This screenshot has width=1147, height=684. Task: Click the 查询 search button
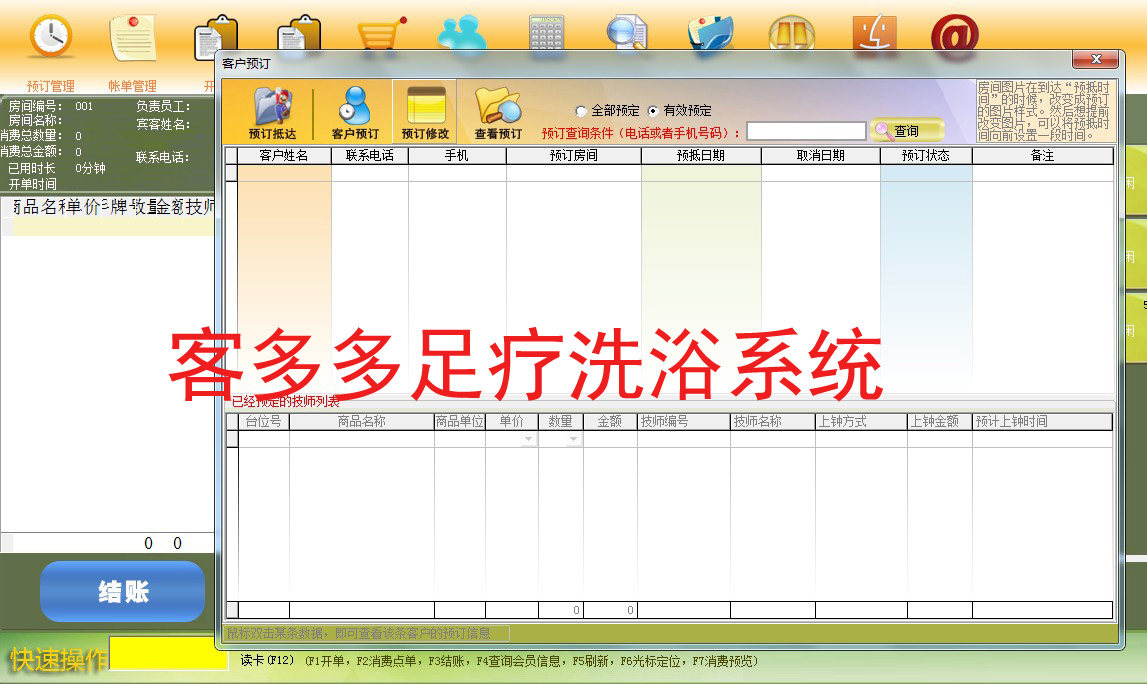click(907, 131)
